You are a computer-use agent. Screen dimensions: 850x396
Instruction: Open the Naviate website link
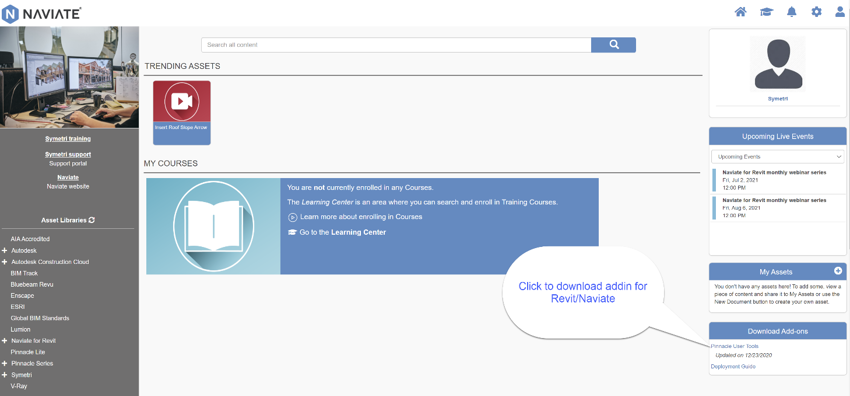coord(68,186)
